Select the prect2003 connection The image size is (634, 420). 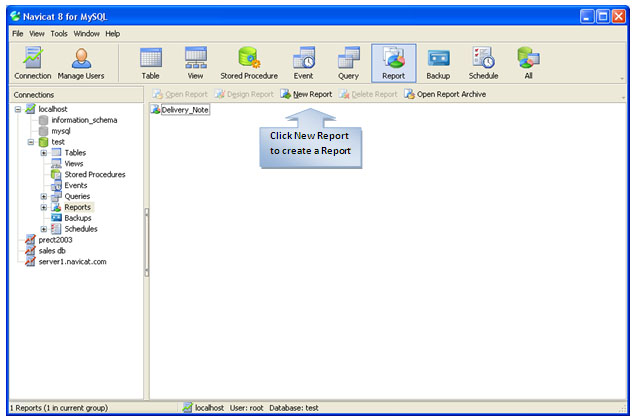pos(55,240)
